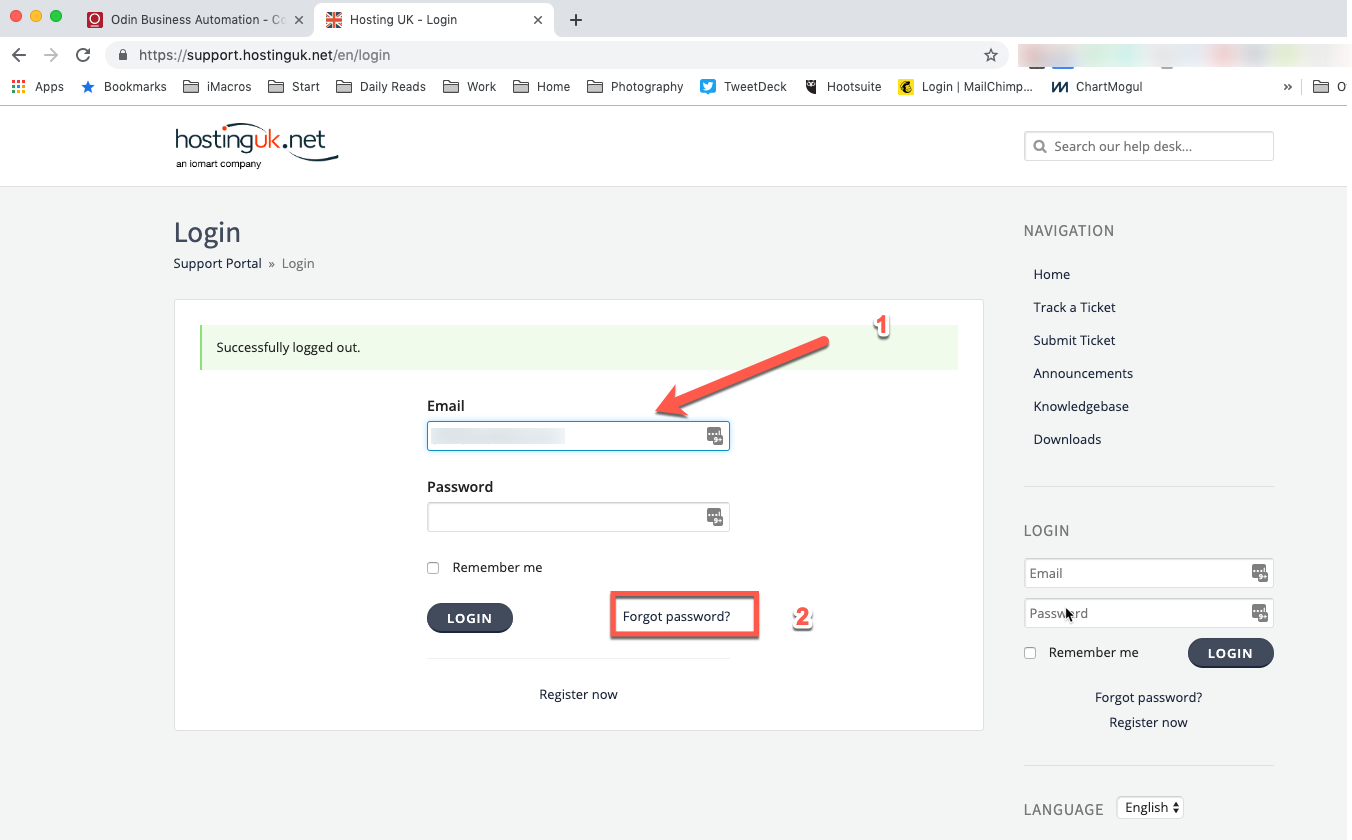Open the Bookmarks star bookmark

(123, 87)
